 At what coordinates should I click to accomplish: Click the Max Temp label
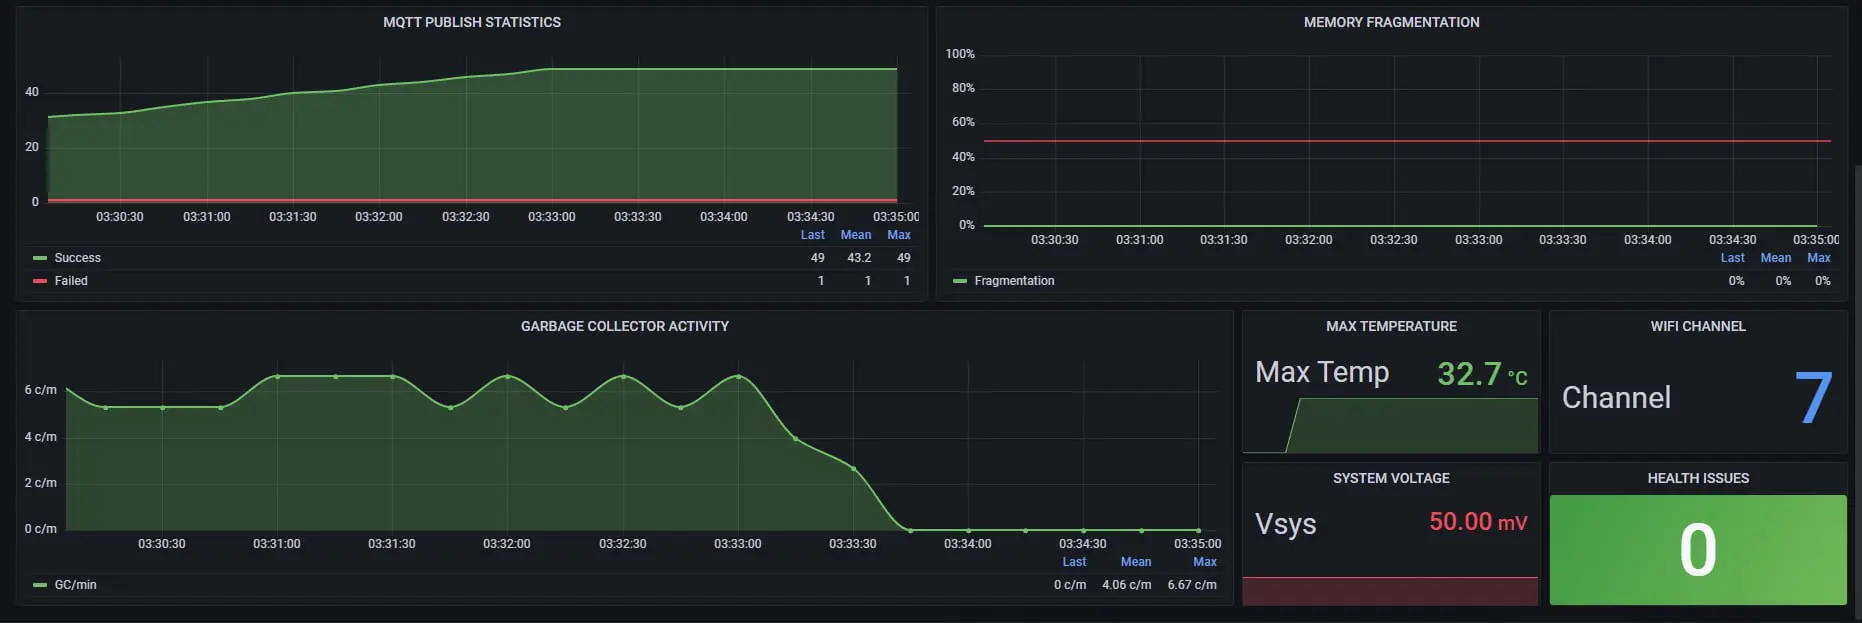pos(1322,373)
